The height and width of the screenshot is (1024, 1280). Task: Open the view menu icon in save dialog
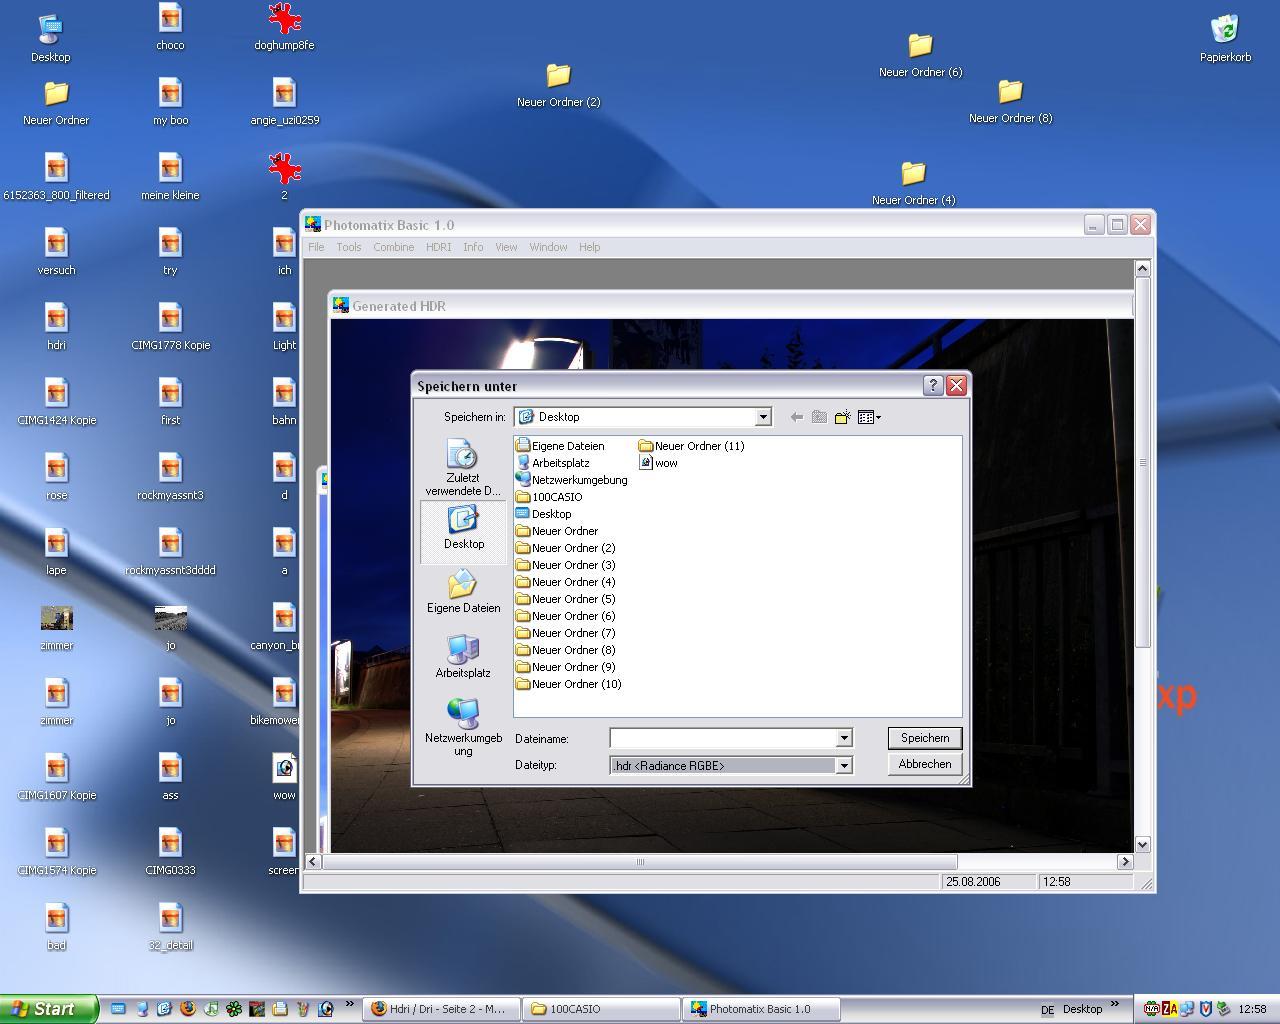(869, 417)
